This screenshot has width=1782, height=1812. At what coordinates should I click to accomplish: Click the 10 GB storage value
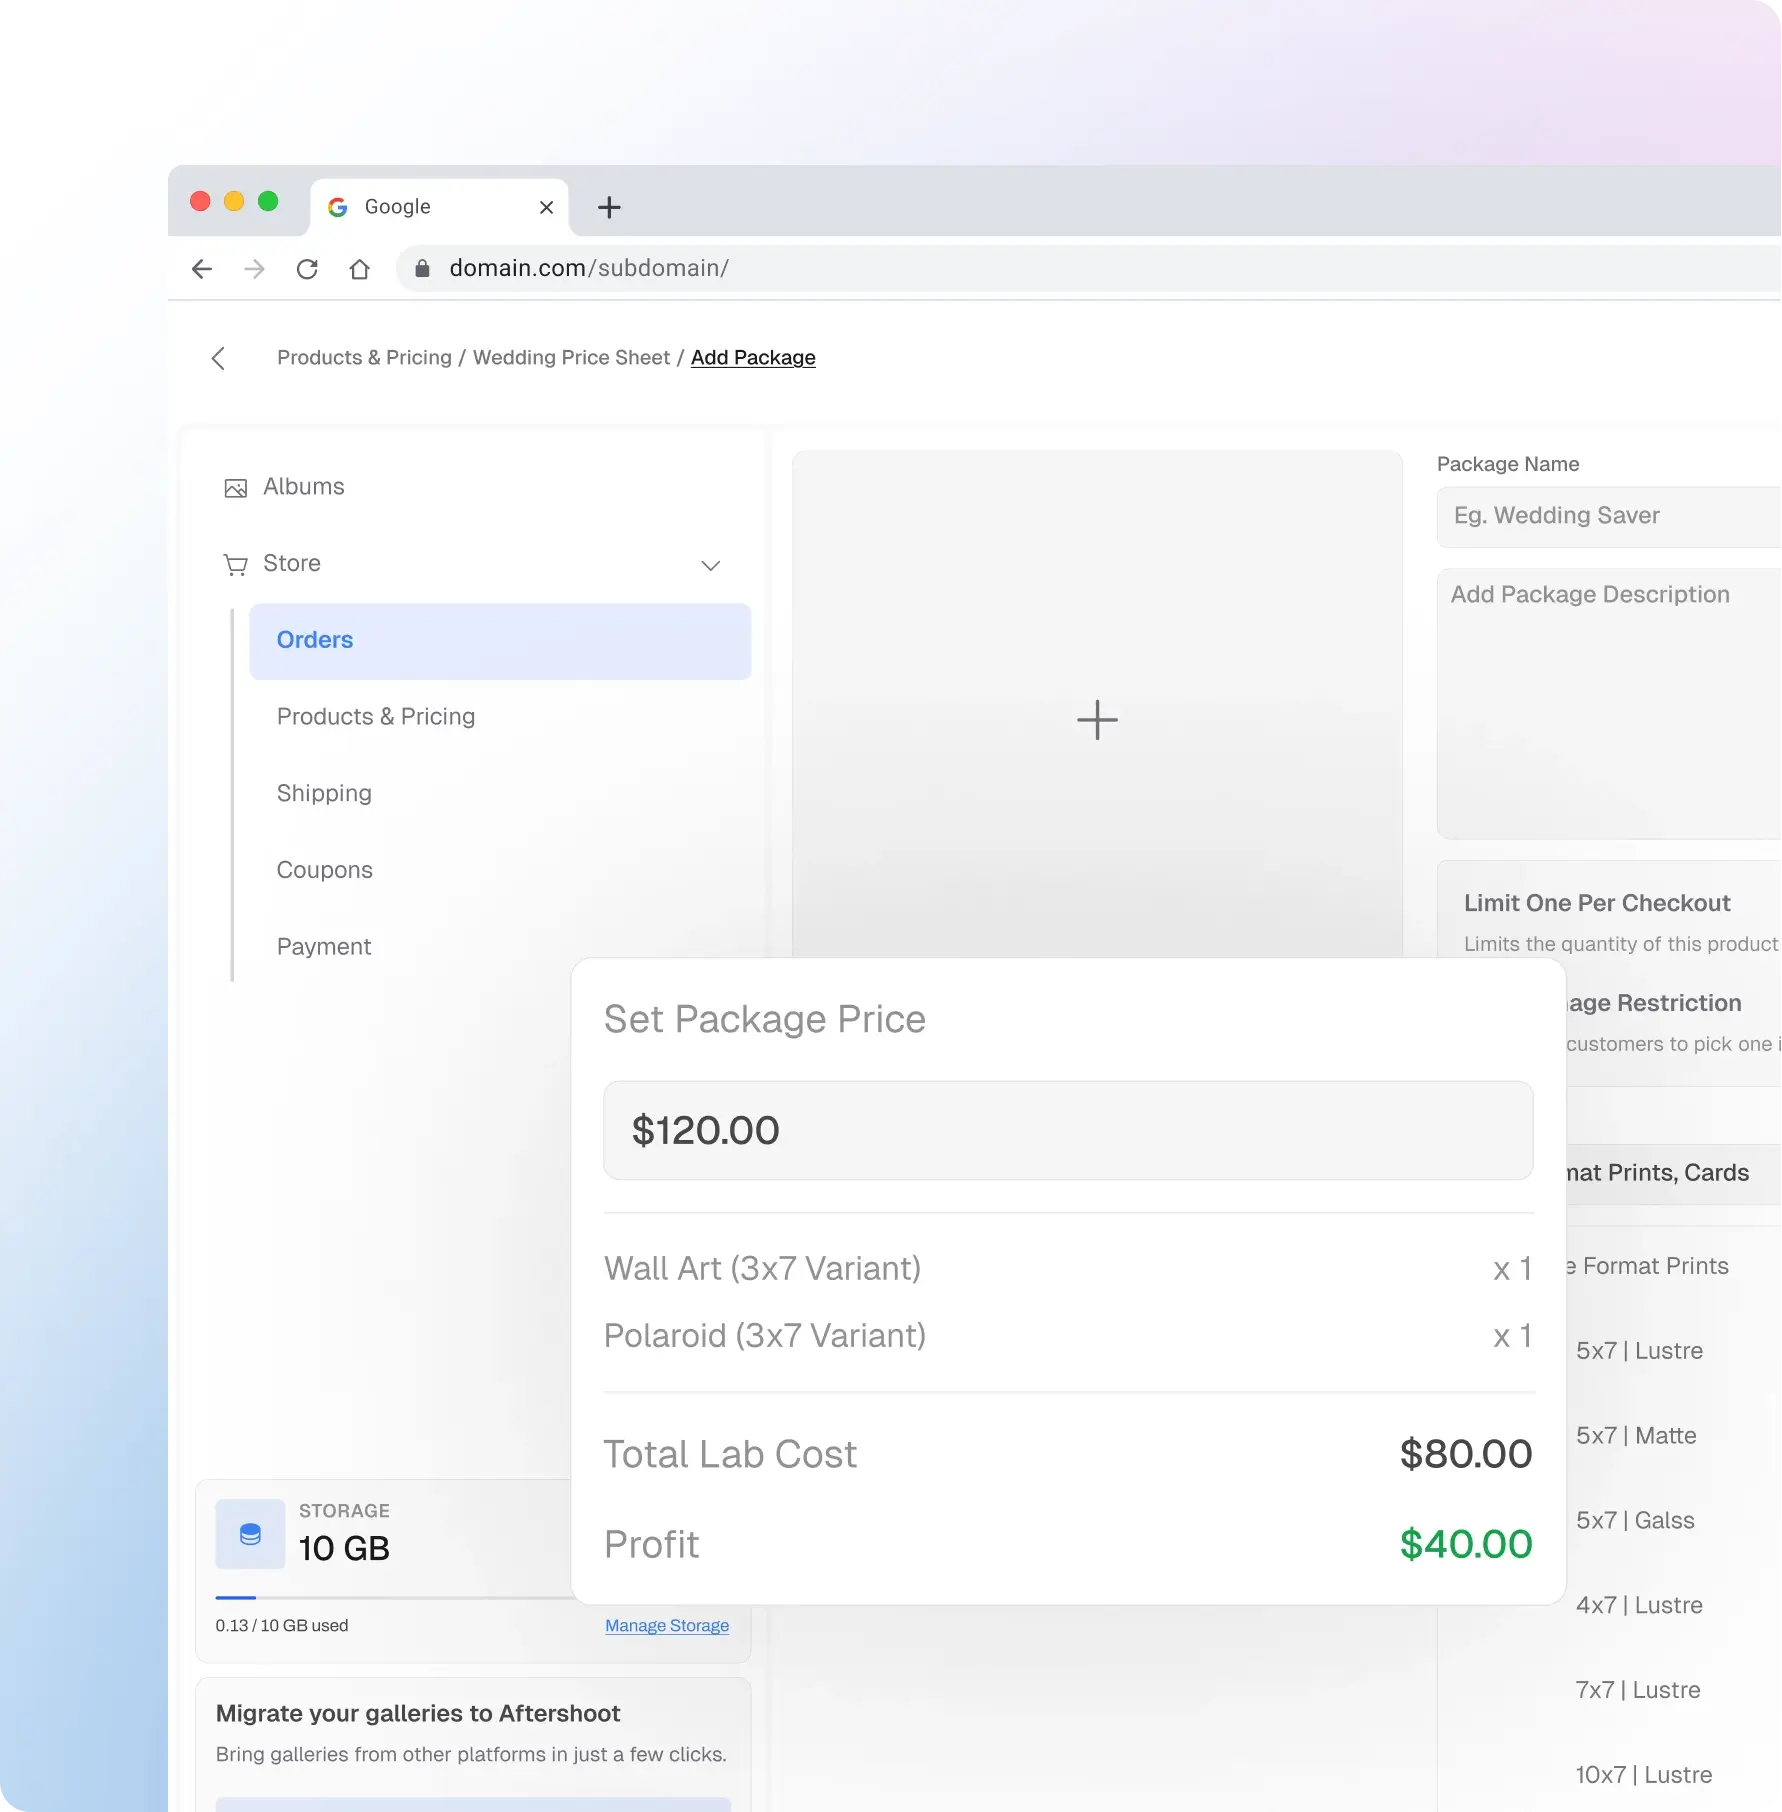click(x=344, y=1549)
